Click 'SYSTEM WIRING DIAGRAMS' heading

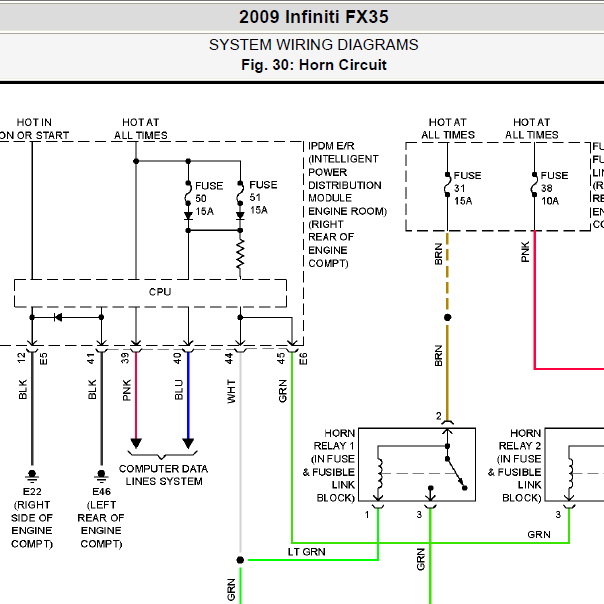coord(314,45)
